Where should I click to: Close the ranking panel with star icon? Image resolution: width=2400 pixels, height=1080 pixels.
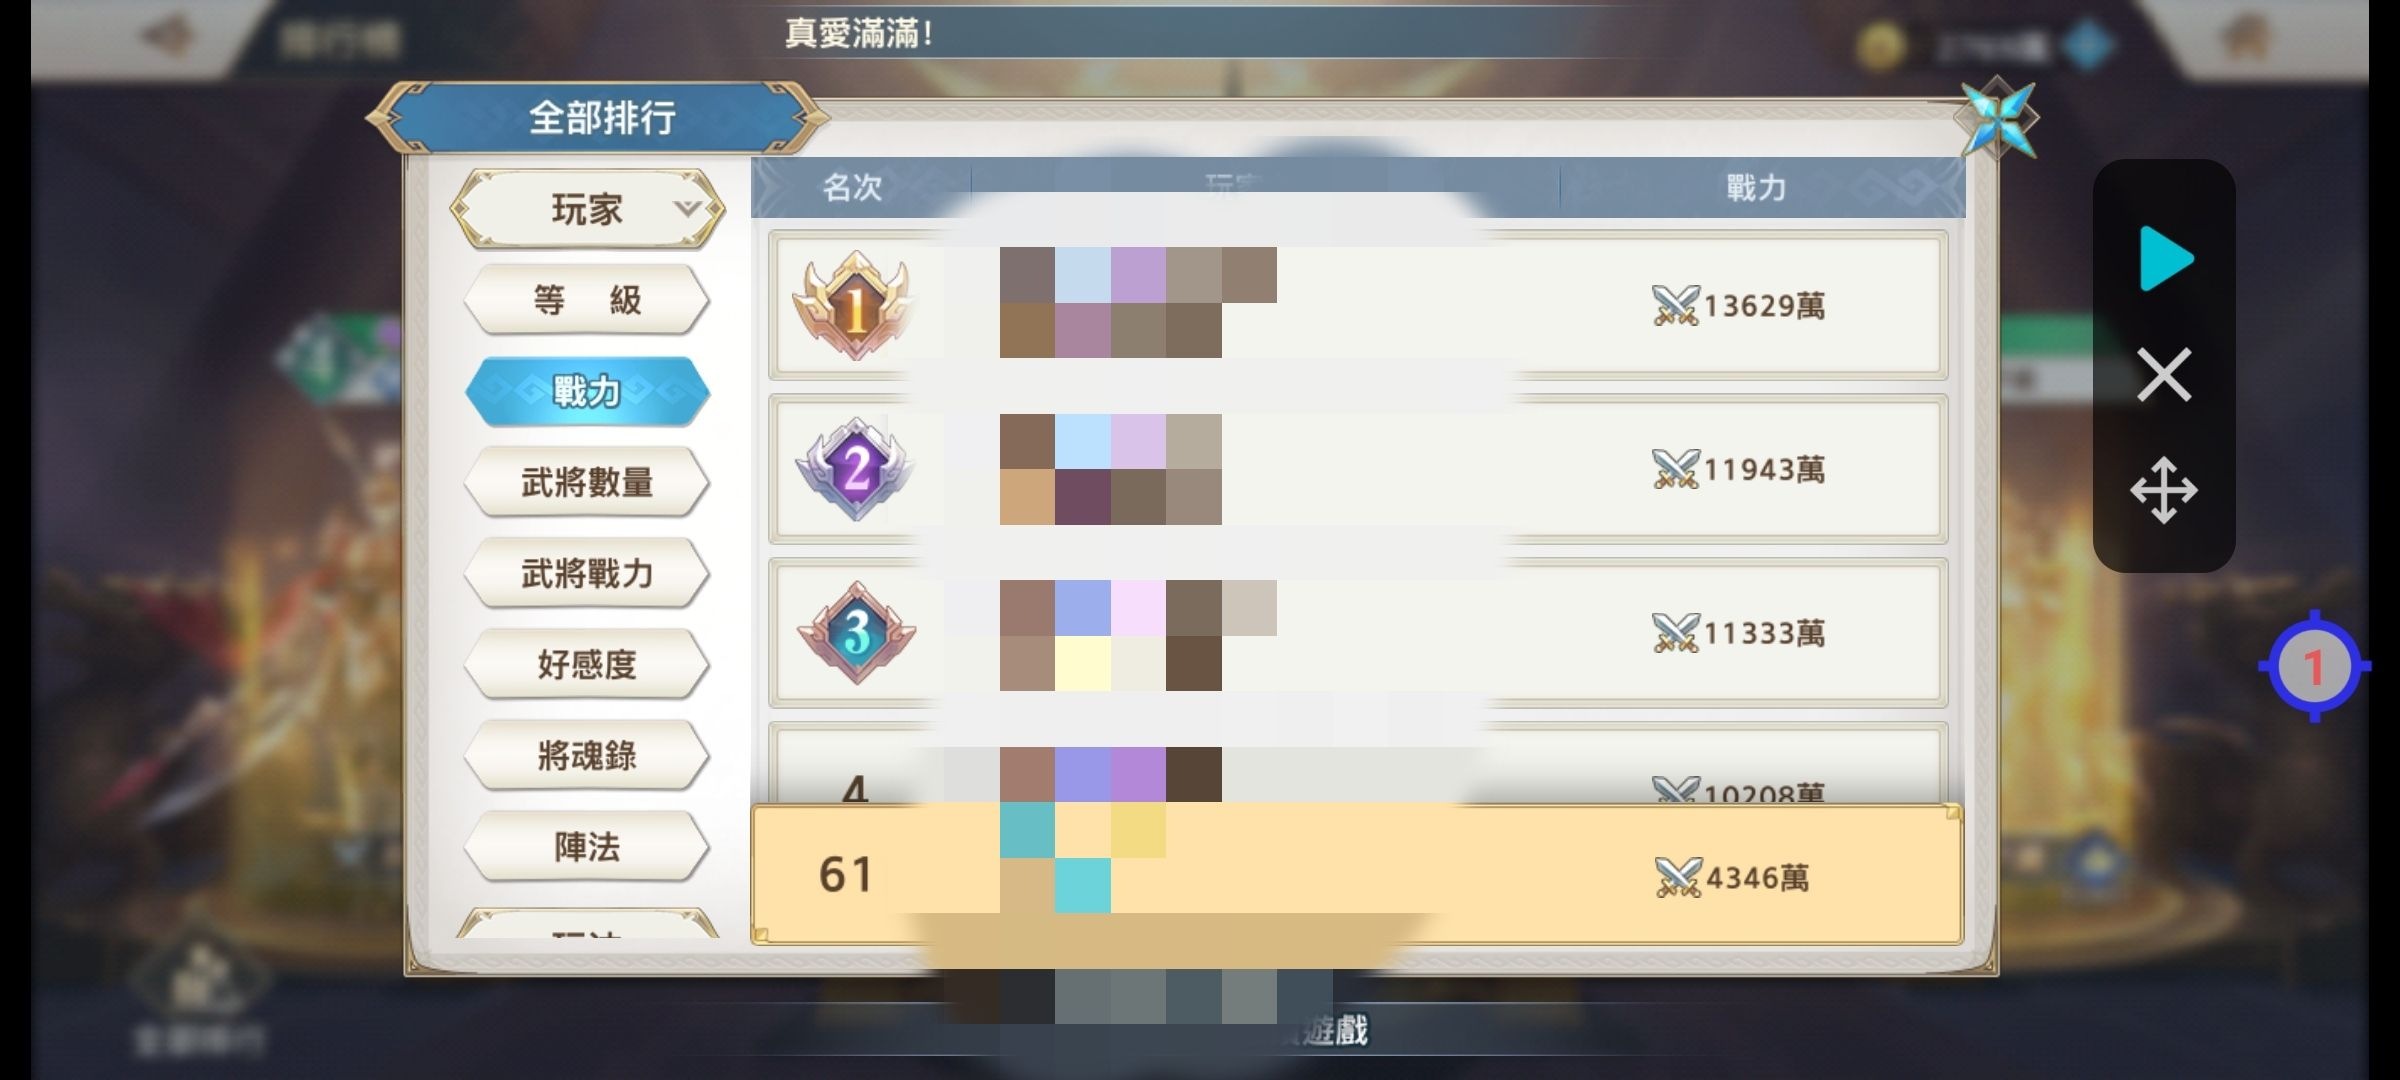tap(1997, 118)
